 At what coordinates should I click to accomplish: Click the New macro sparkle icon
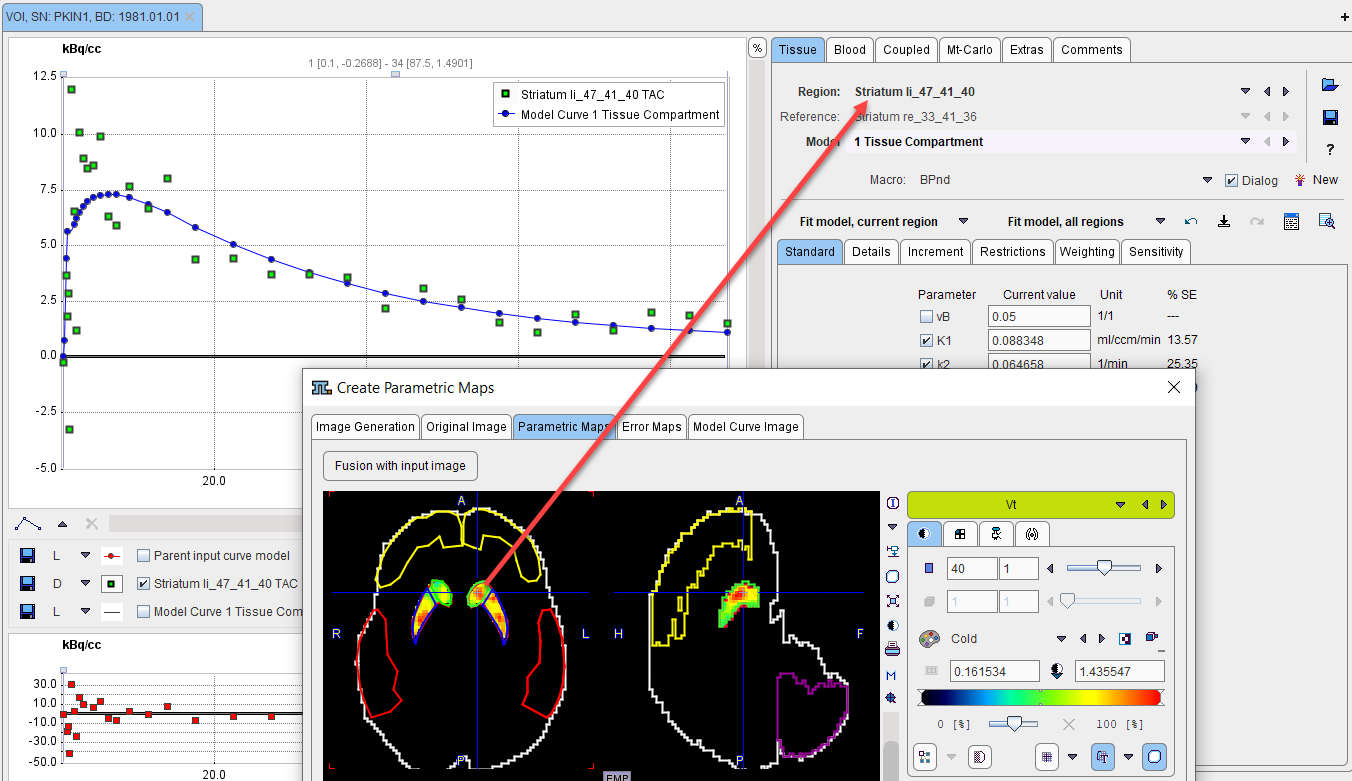pyautogui.click(x=1300, y=180)
